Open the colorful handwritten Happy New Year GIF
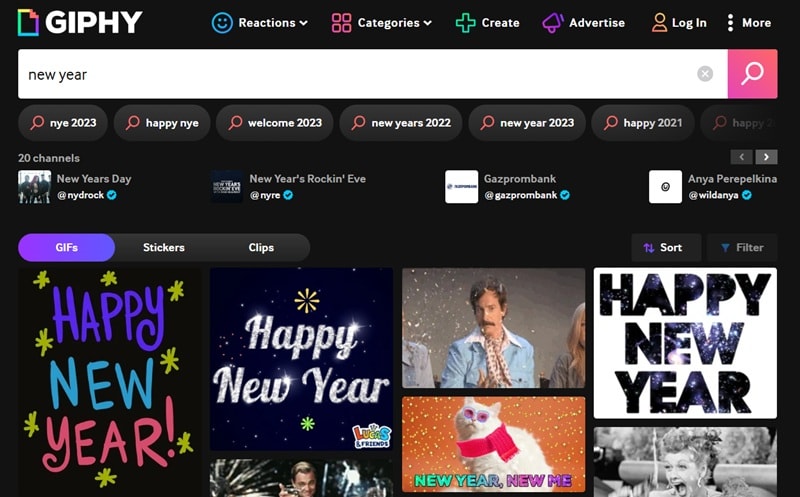Viewport: 800px width, 497px height. 110,382
